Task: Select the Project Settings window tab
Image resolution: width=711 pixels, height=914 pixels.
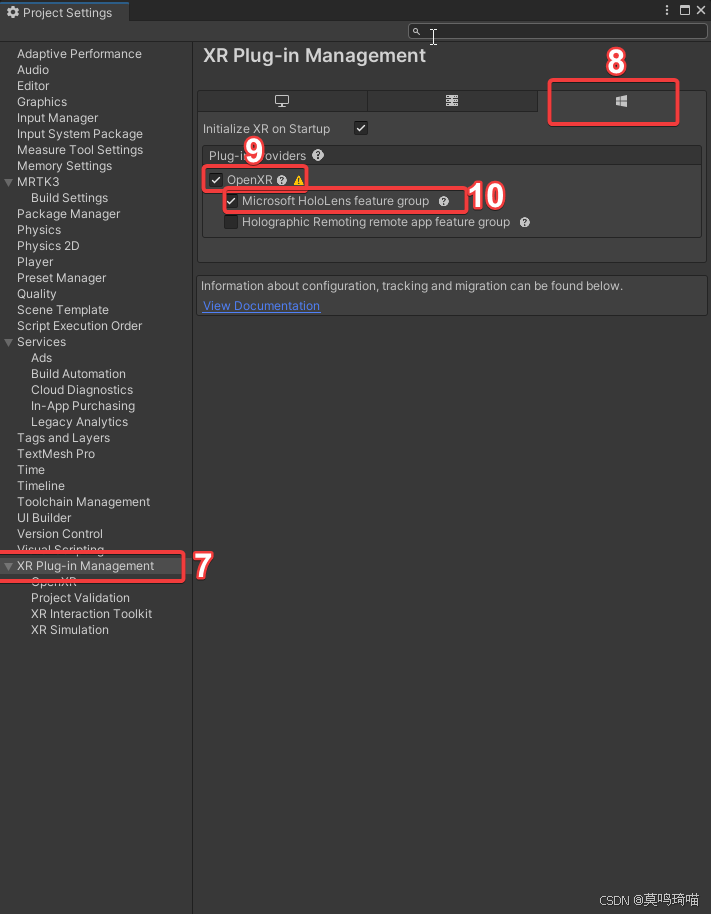Action: (x=65, y=12)
